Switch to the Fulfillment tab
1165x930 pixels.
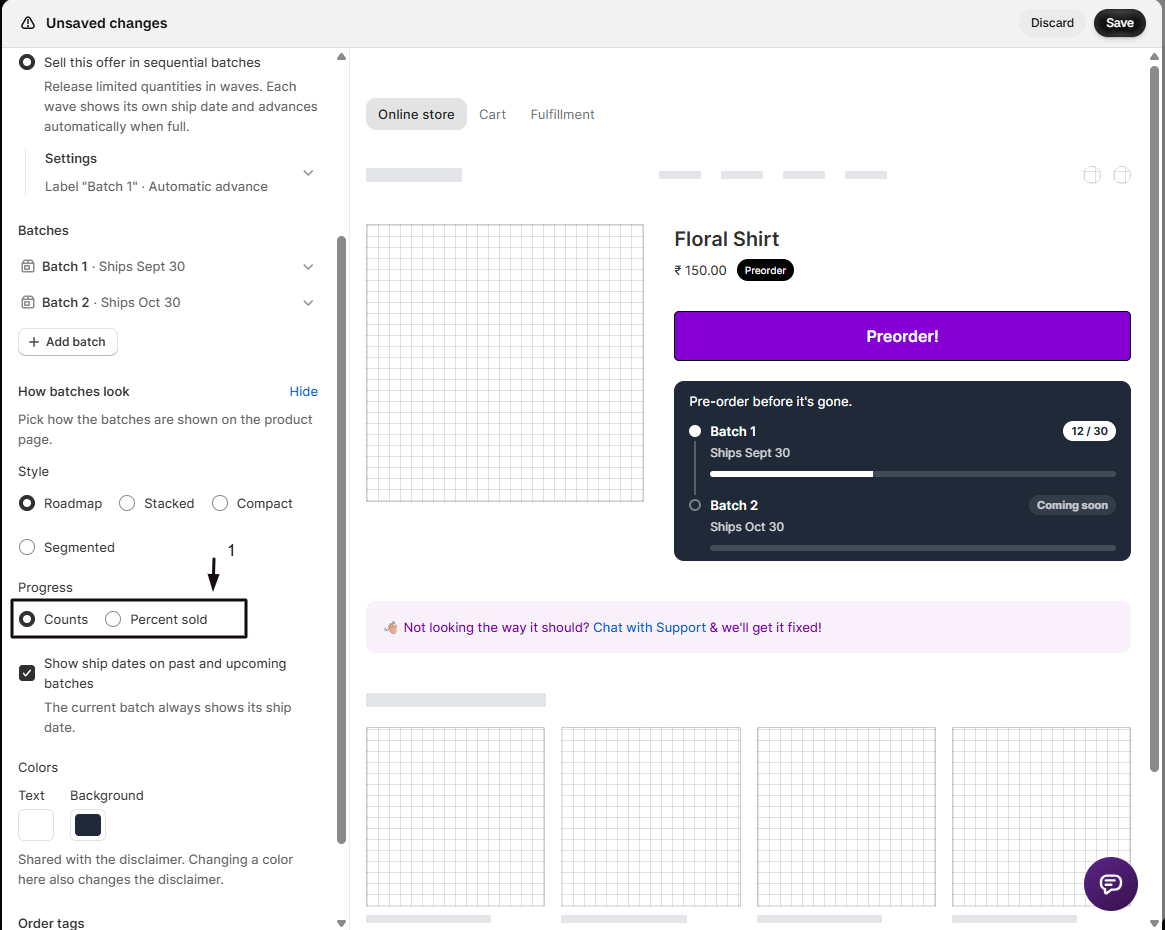(562, 114)
